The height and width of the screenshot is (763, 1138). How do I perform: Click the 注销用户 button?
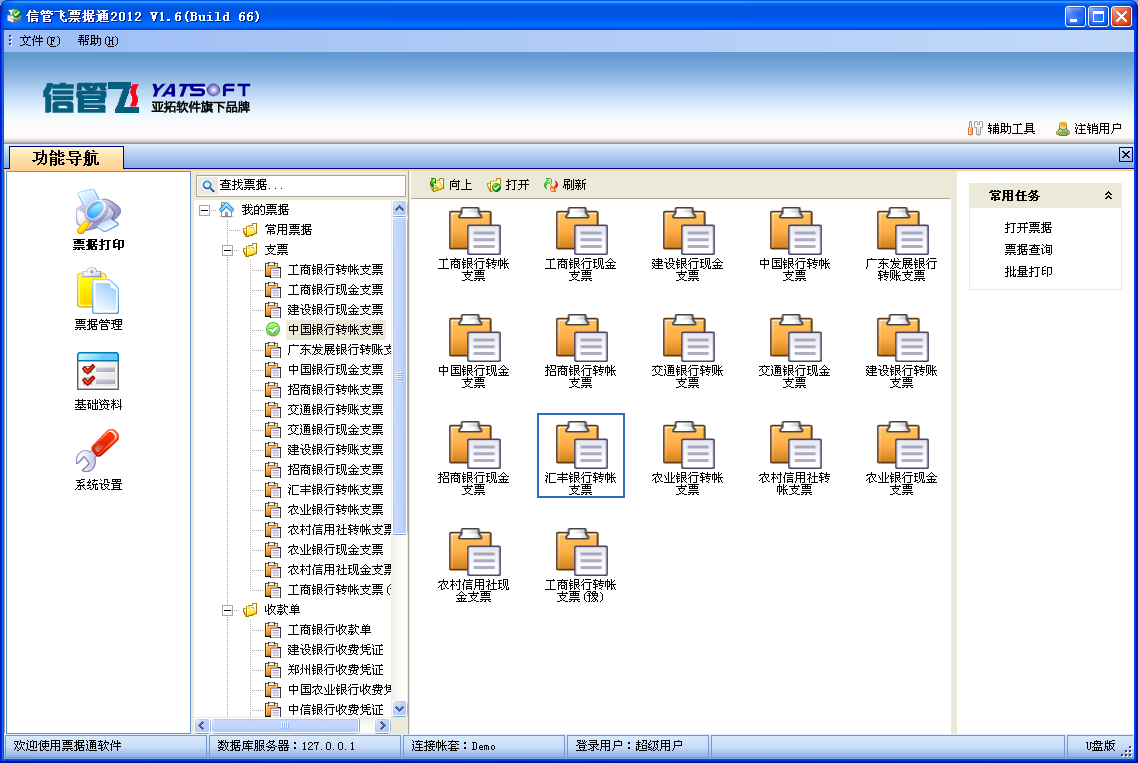click(x=1088, y=129)
